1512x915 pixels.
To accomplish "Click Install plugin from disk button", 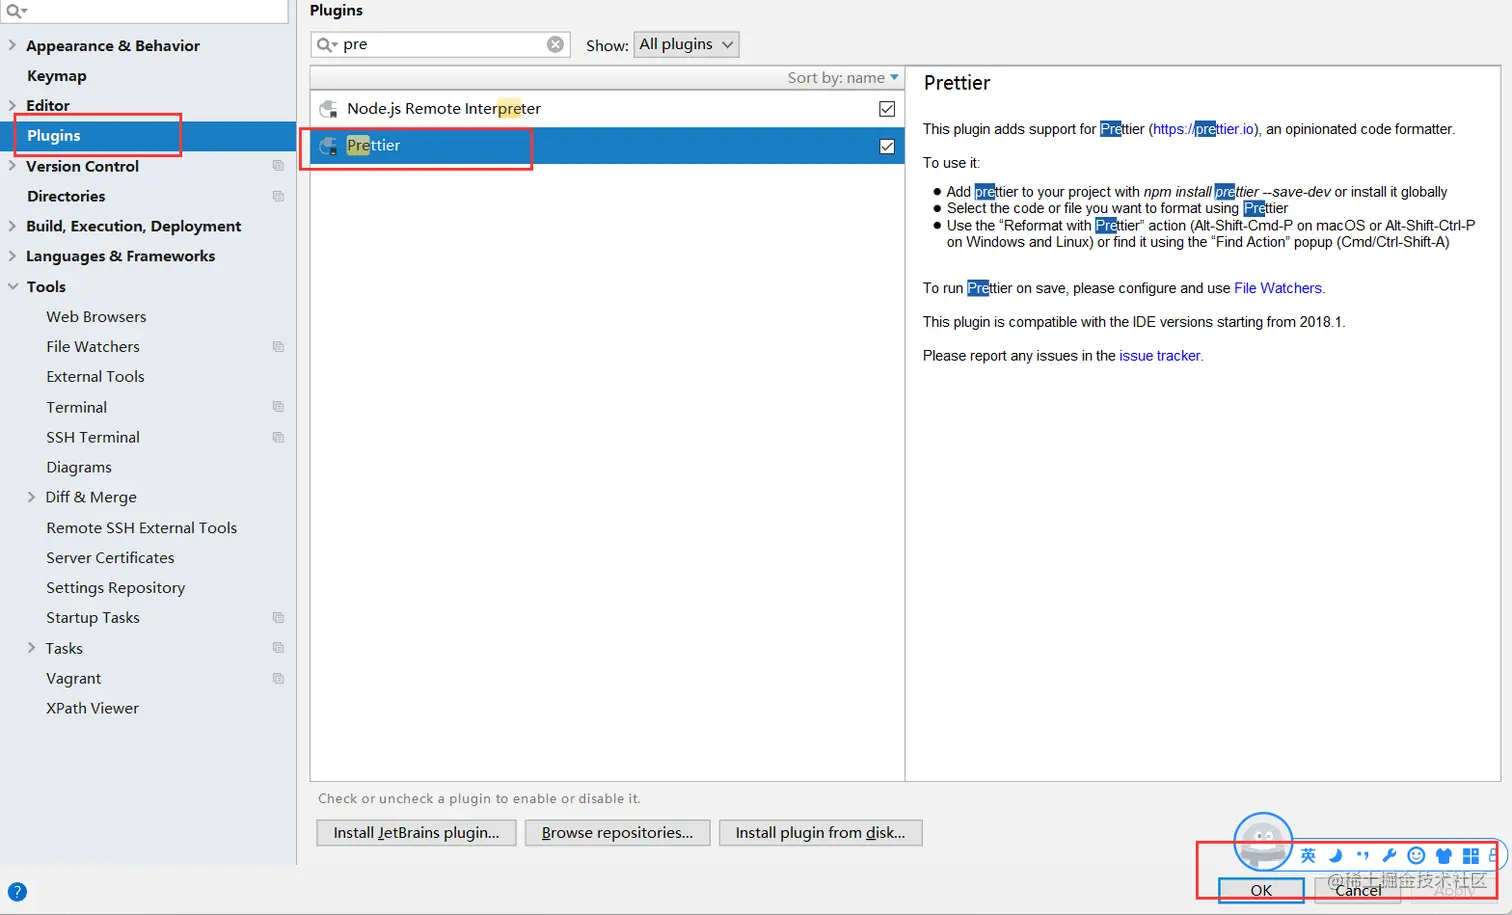I will pyautogui.click(x=820, y=833).
